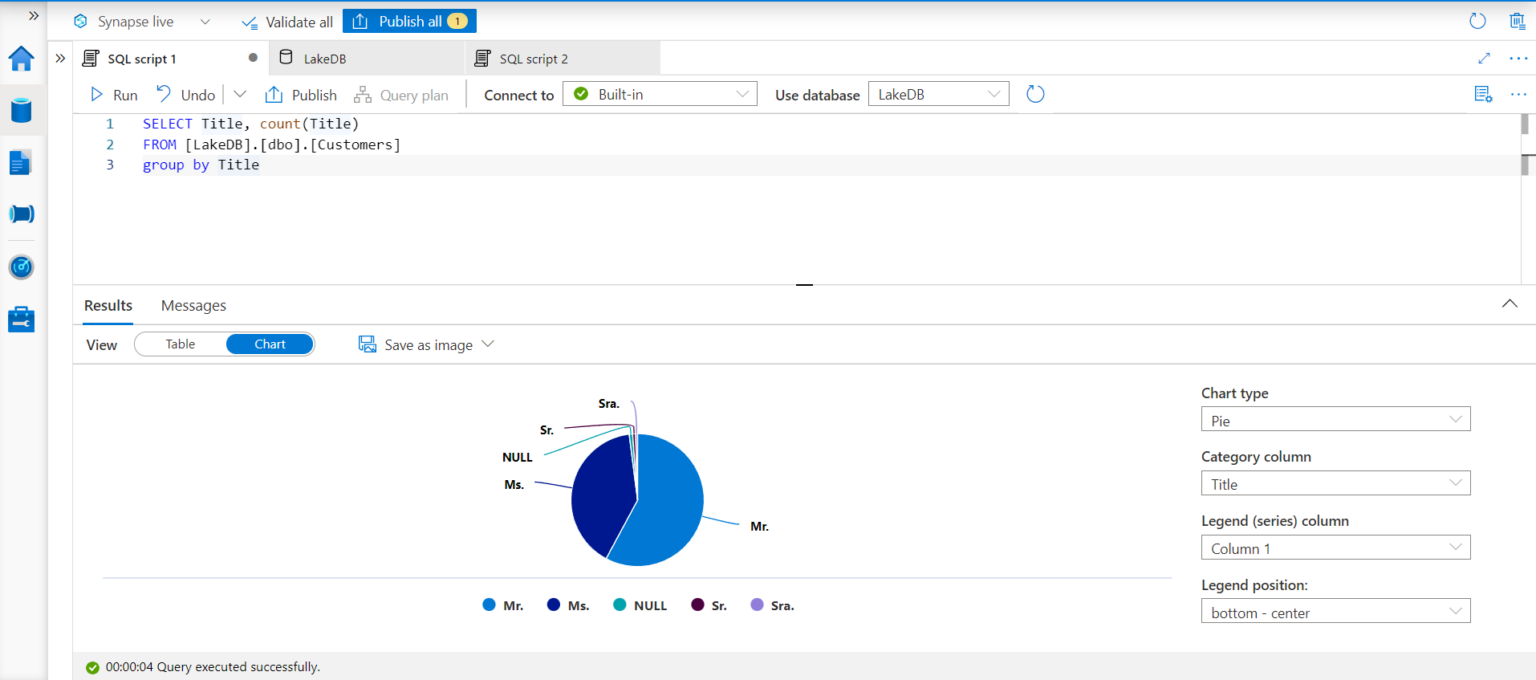
Task: Open the Integrate hub pipeline icon
Action: tap(21, 214)
